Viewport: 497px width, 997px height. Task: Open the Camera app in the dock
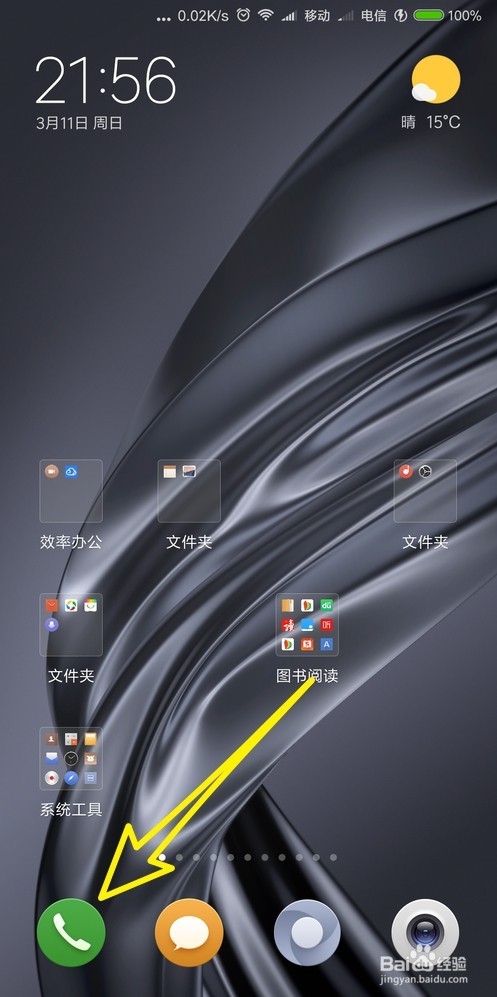(425, 932)
